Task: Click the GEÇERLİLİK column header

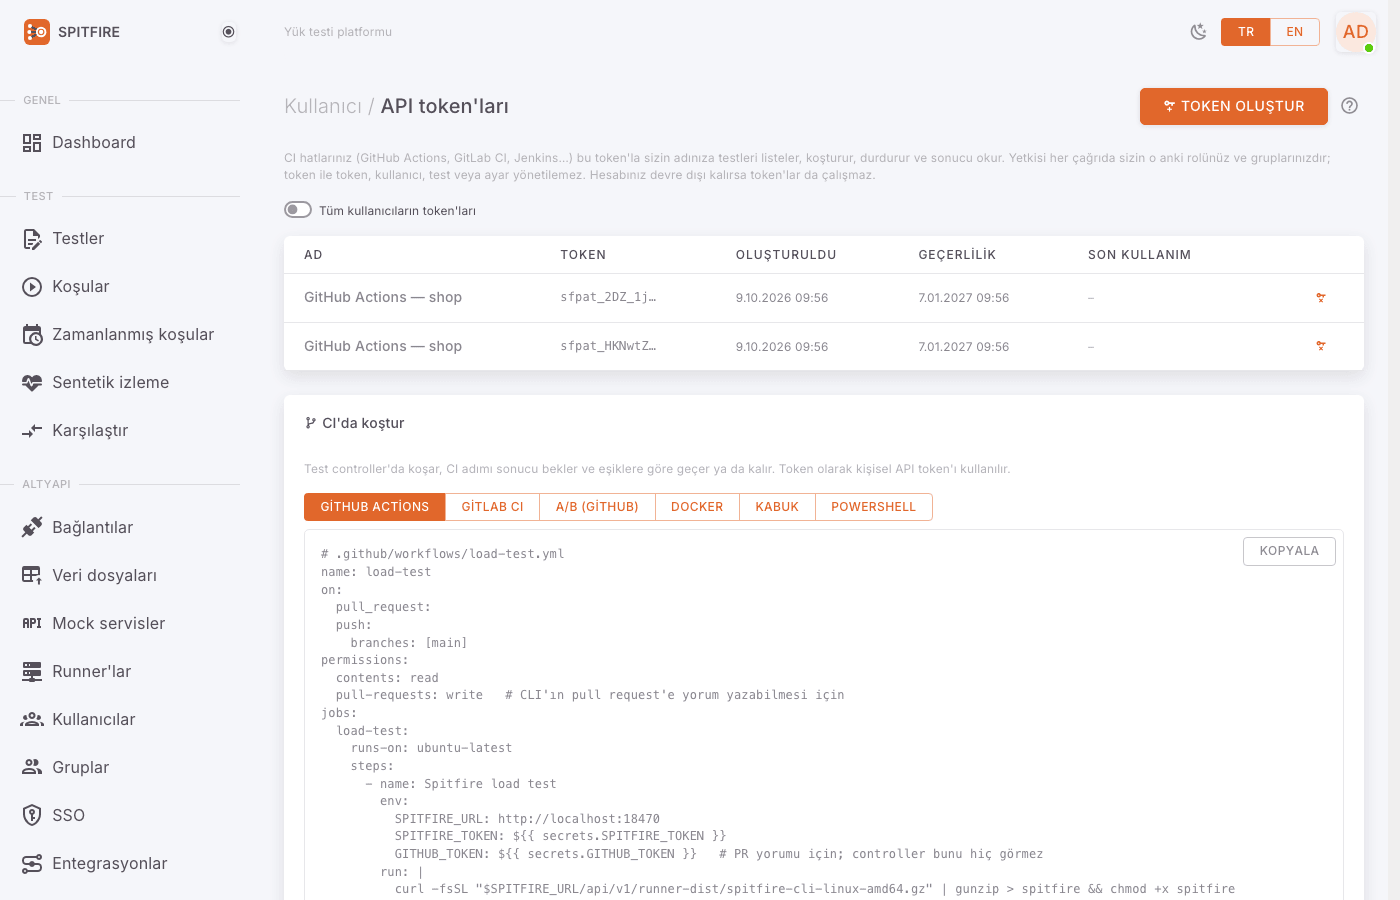Action: [957, 255]
